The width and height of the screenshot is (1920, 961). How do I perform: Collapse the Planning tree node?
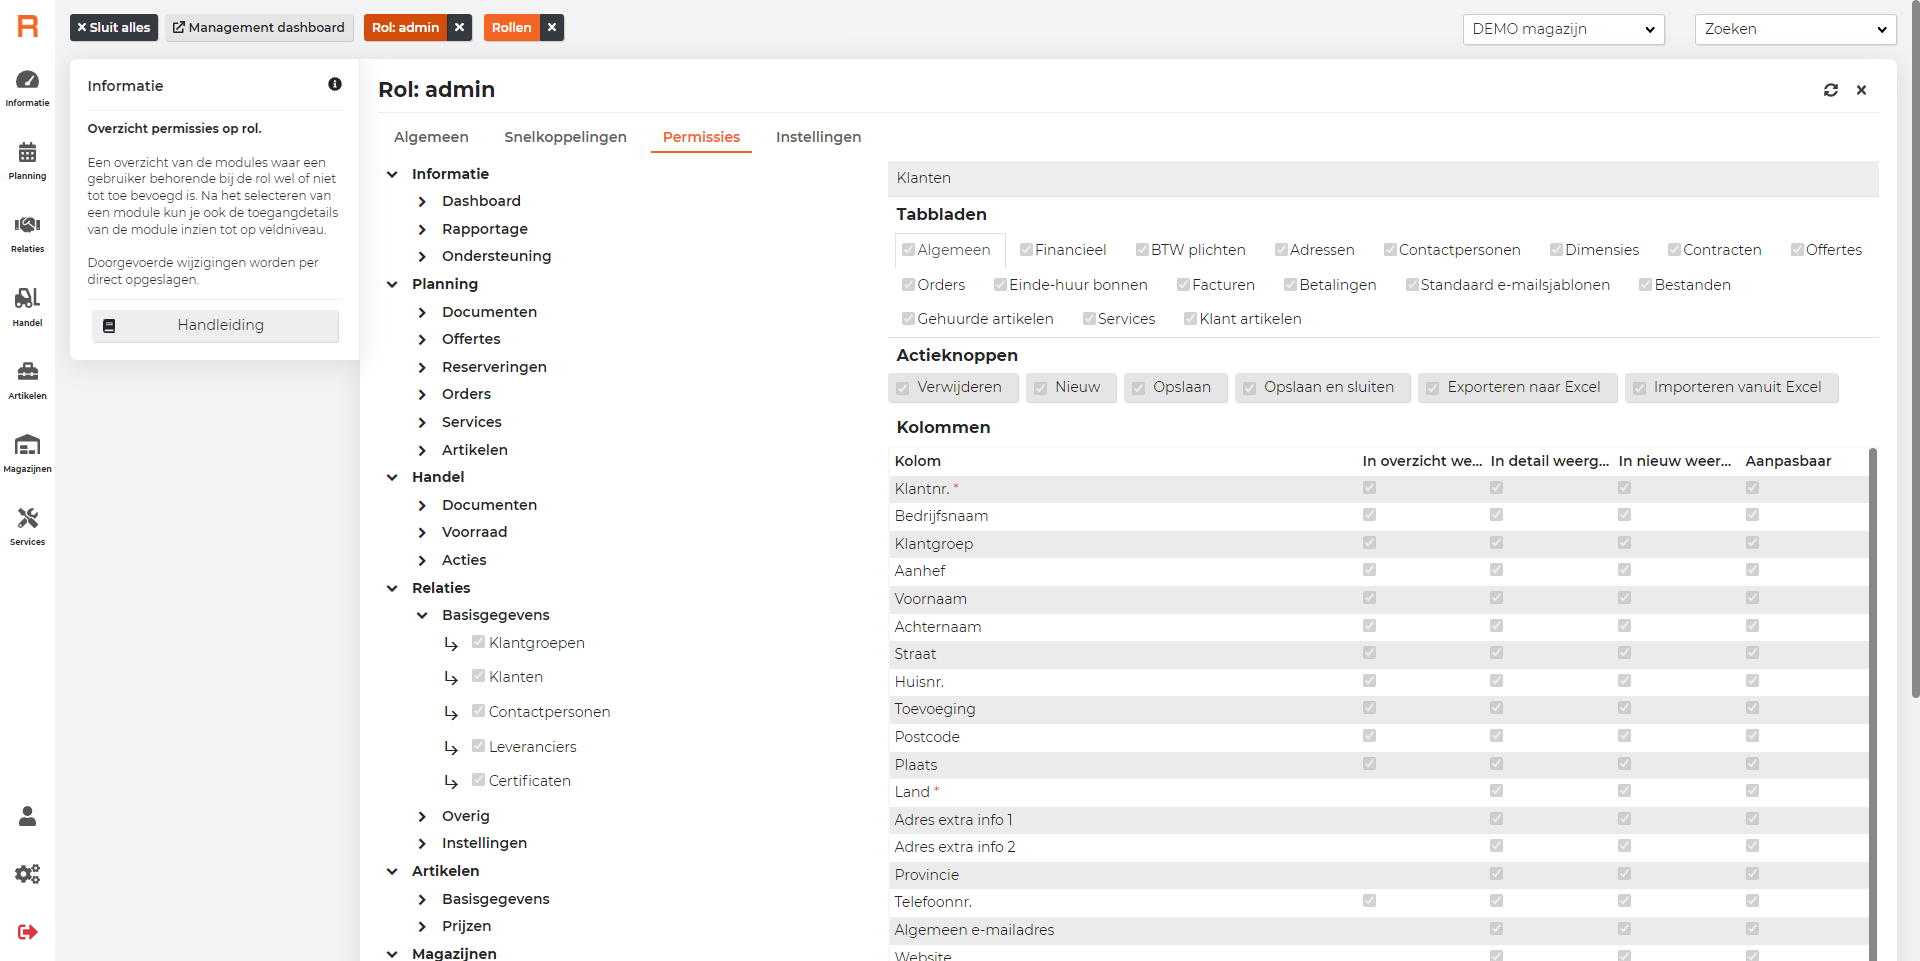coord(392,284)
